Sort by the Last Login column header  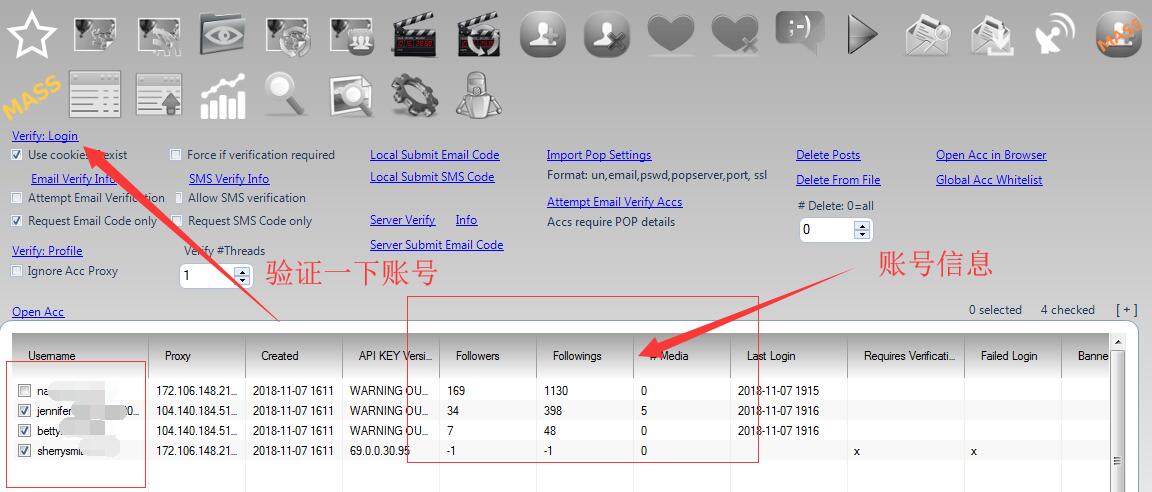click(771, 356)
